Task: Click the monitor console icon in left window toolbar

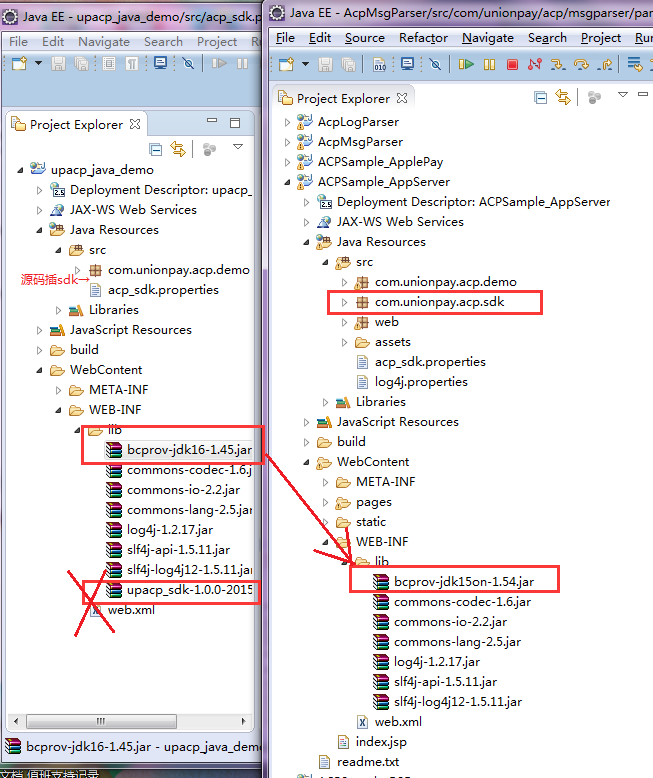Action: (160, 63)
